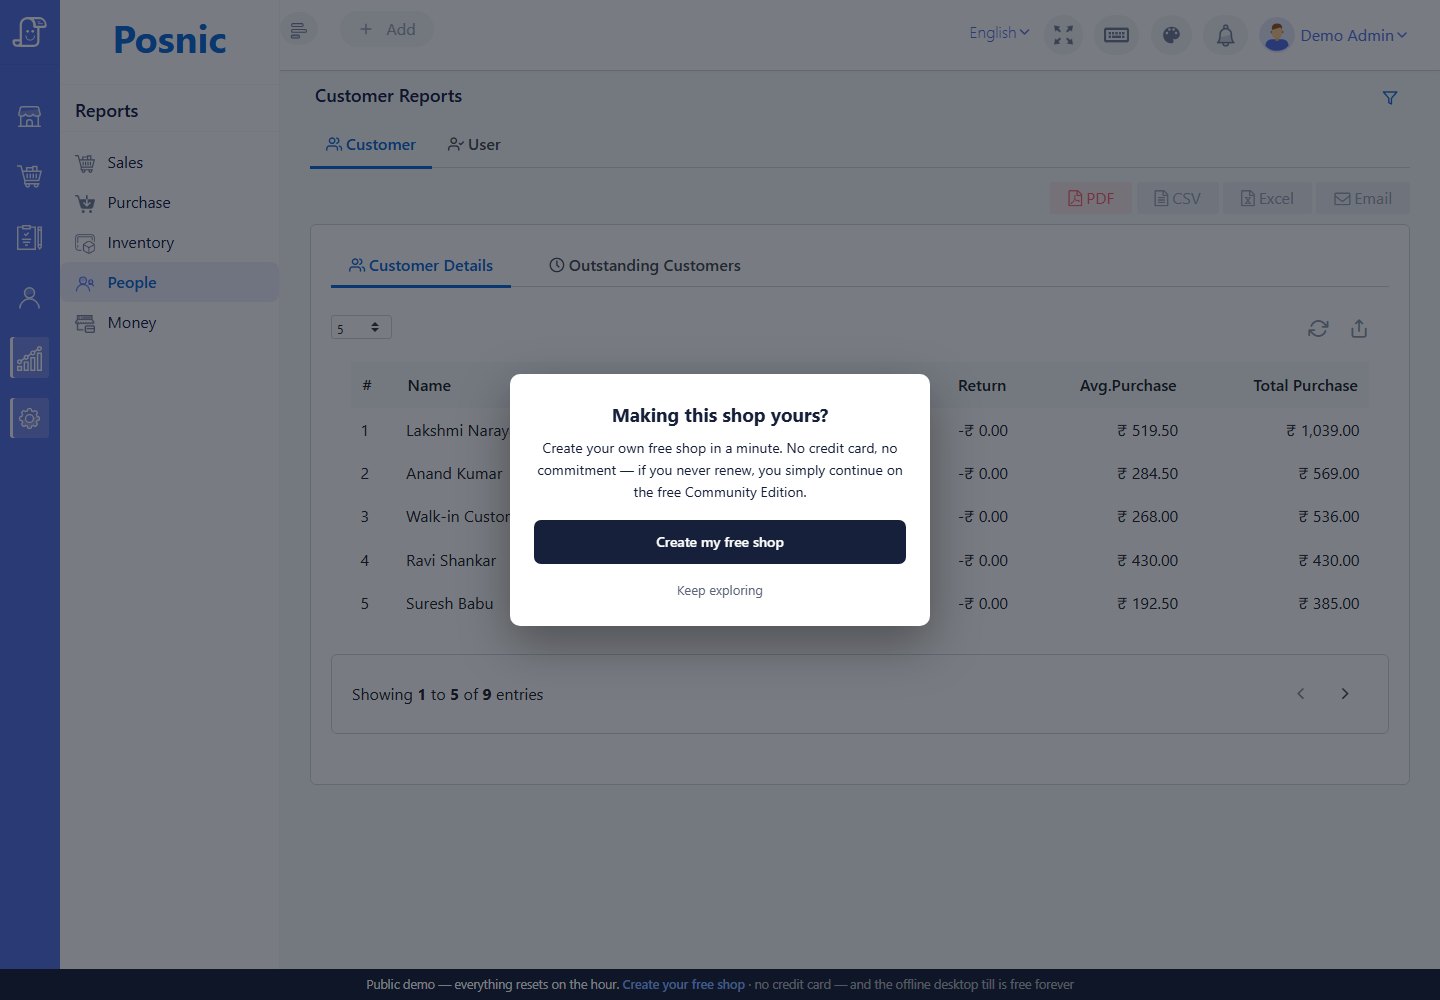
Task: Expand the Demo Admin user menu
Action: pos(1353,35)
